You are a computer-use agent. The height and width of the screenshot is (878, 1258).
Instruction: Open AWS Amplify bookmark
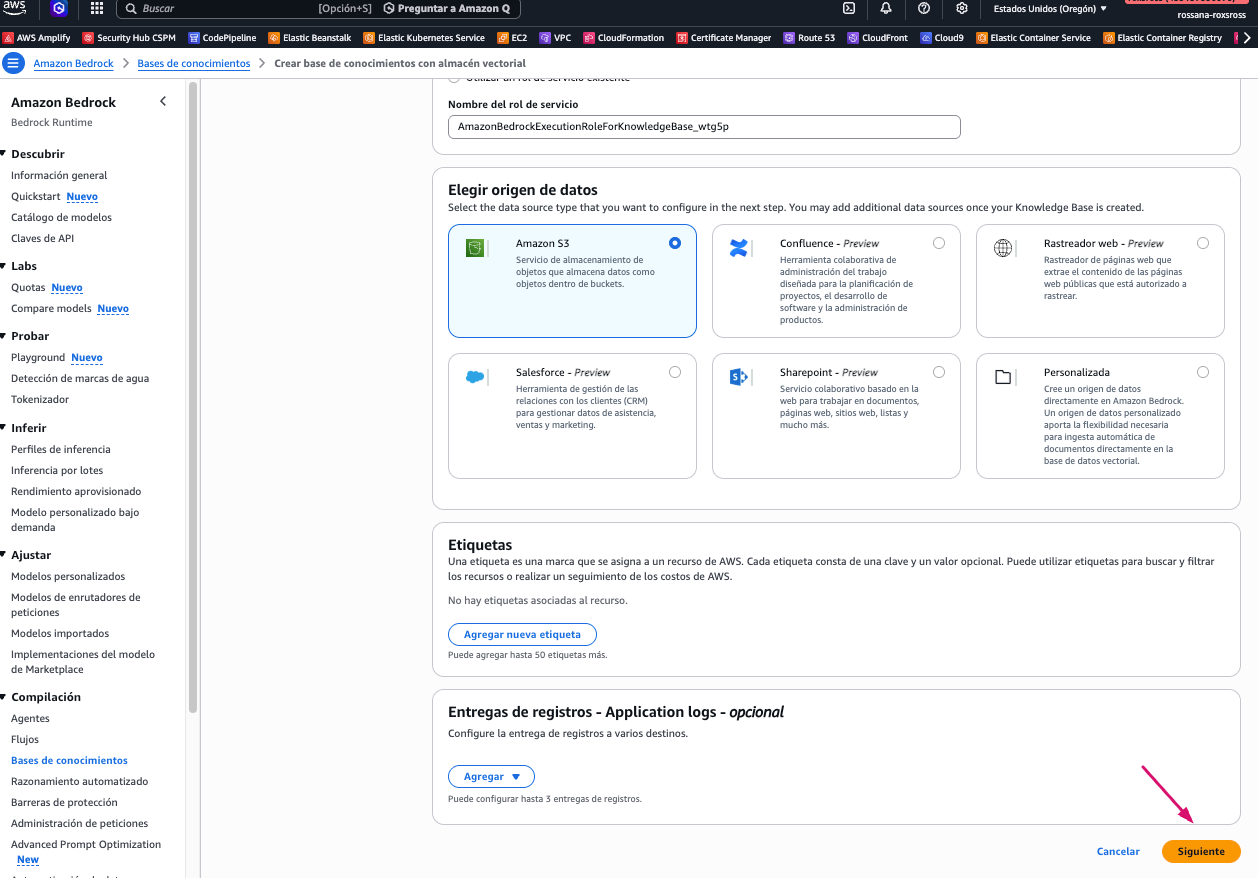click(37, 38)
